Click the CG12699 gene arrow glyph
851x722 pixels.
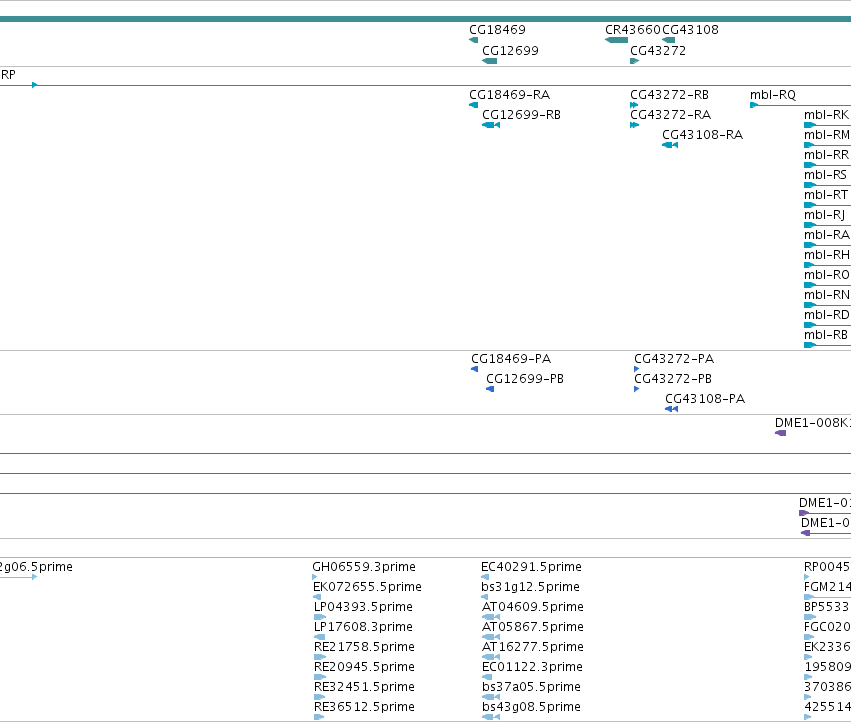(x=490, y=61)
